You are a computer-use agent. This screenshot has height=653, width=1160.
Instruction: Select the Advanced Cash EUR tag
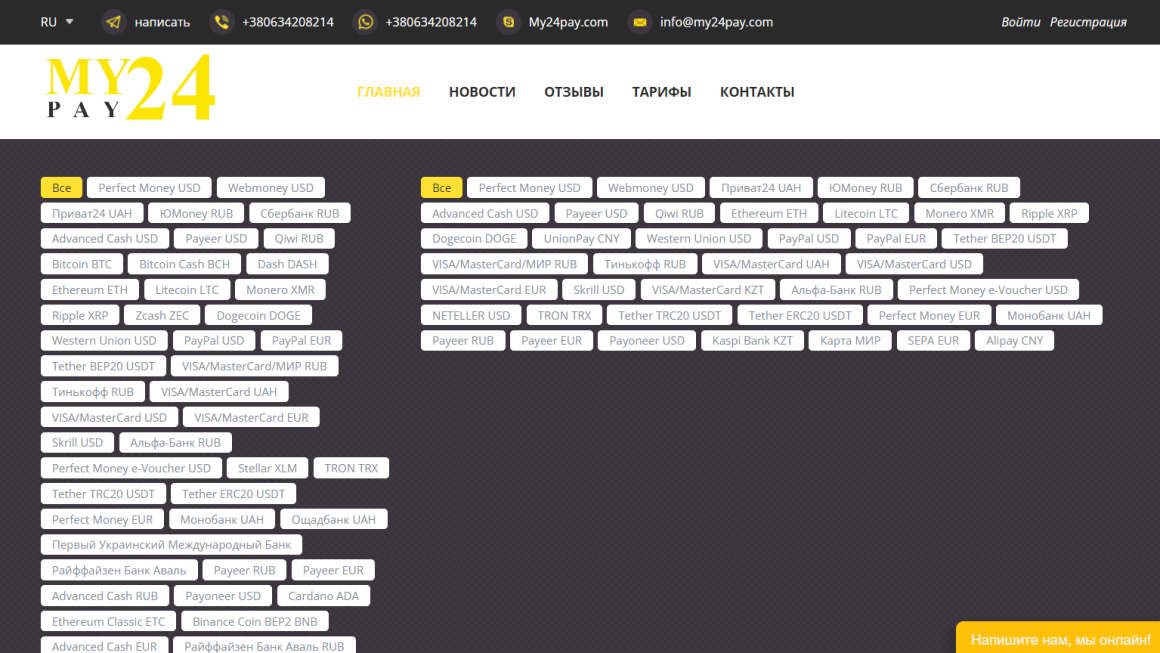point(104,646)
